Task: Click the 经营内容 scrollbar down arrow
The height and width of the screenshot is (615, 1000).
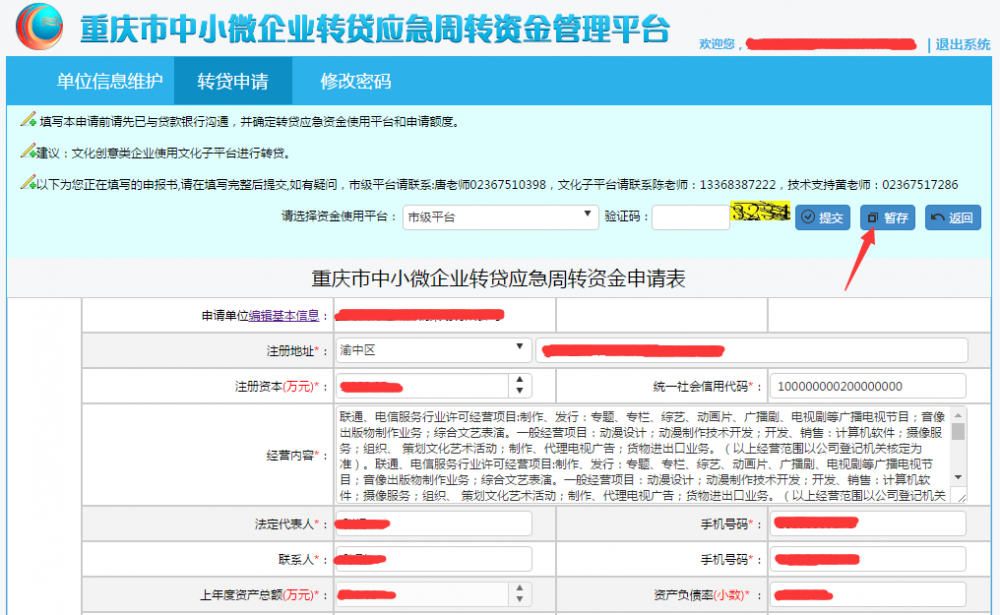Action: [958, 478]
